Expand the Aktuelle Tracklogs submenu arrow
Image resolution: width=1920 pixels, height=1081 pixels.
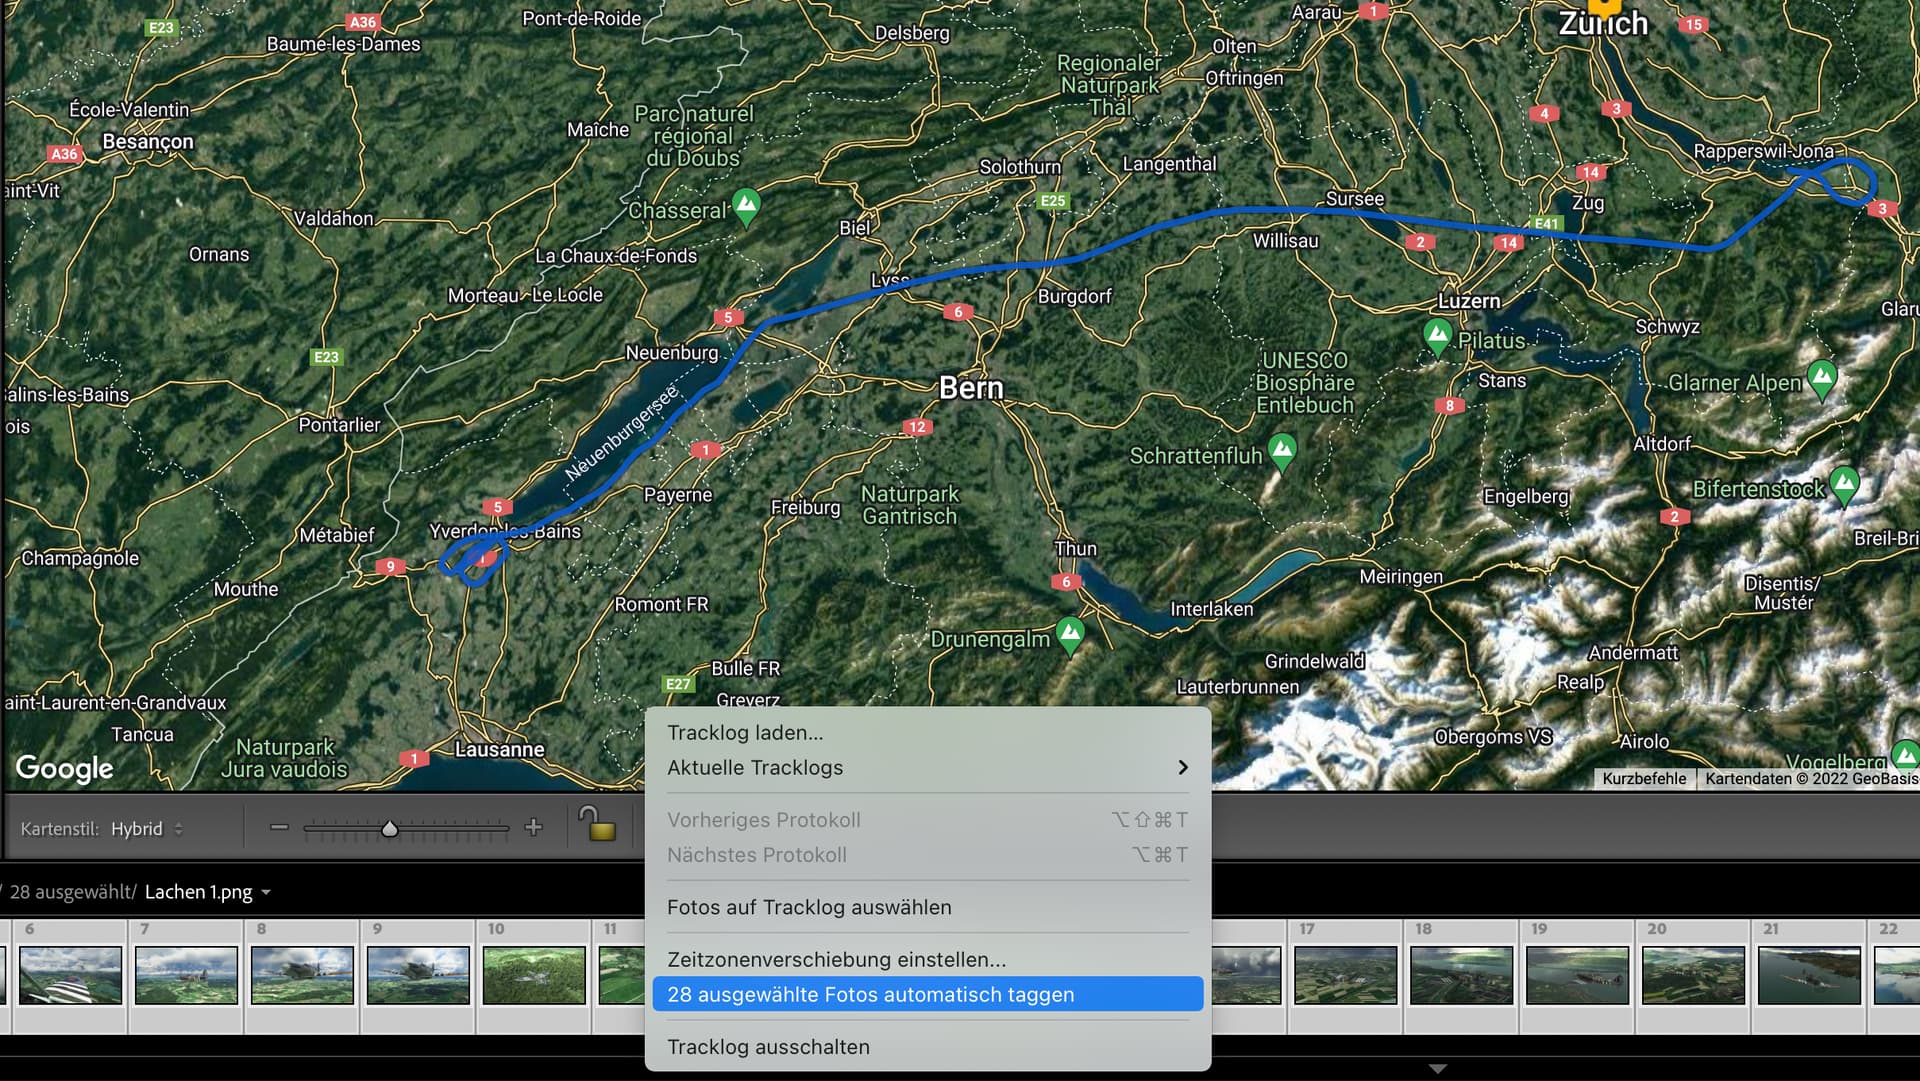[x=1182, y=767]
